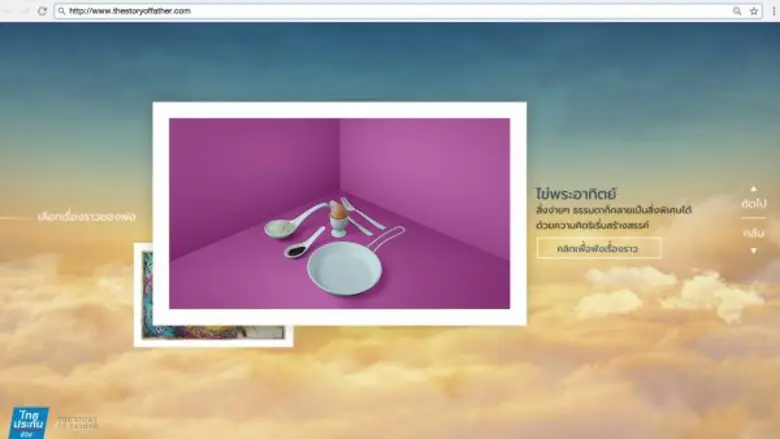Image resolution: width=780 pixels, height=439 pixels.
Task: Reload the page with the refresh icon
Action: [x=42, y=11]
